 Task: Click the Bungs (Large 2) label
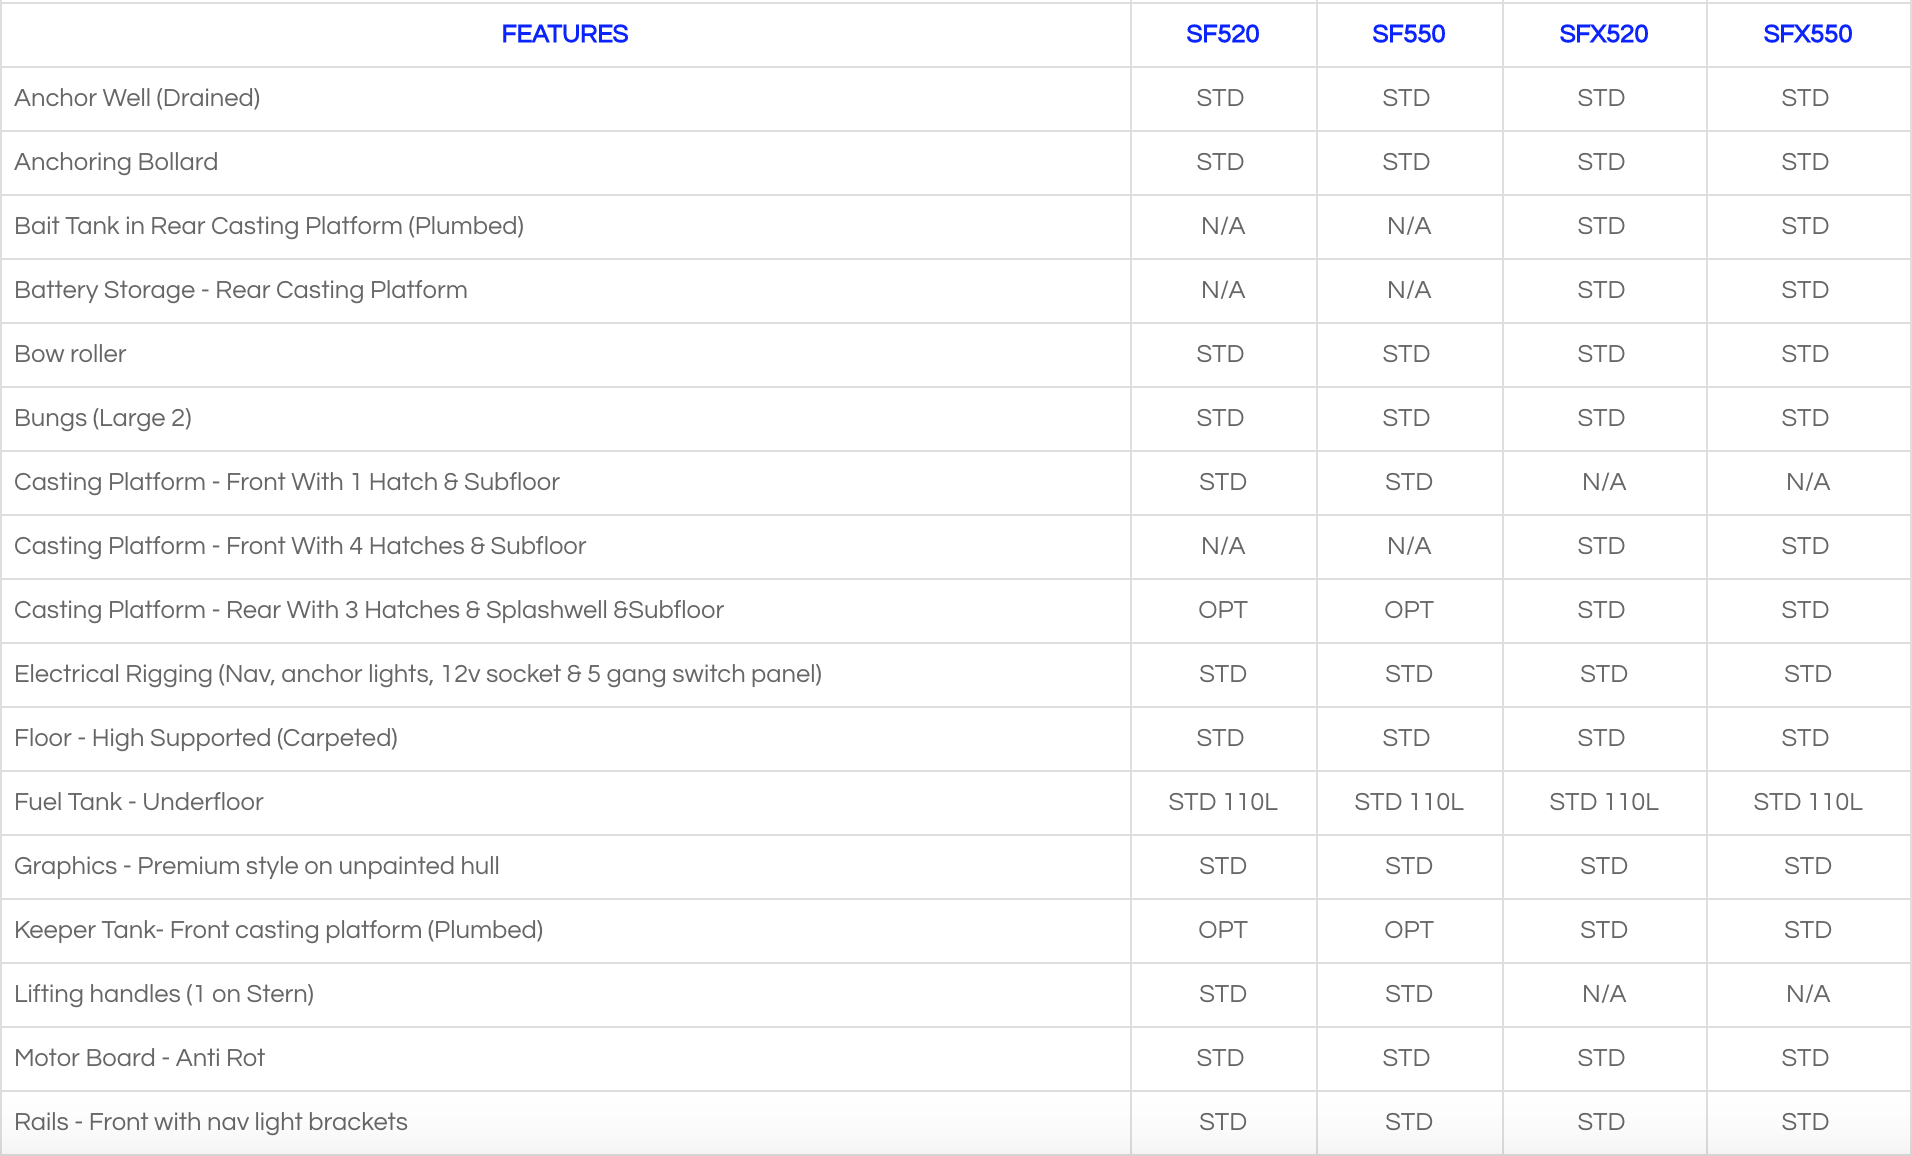click(103, 418)
